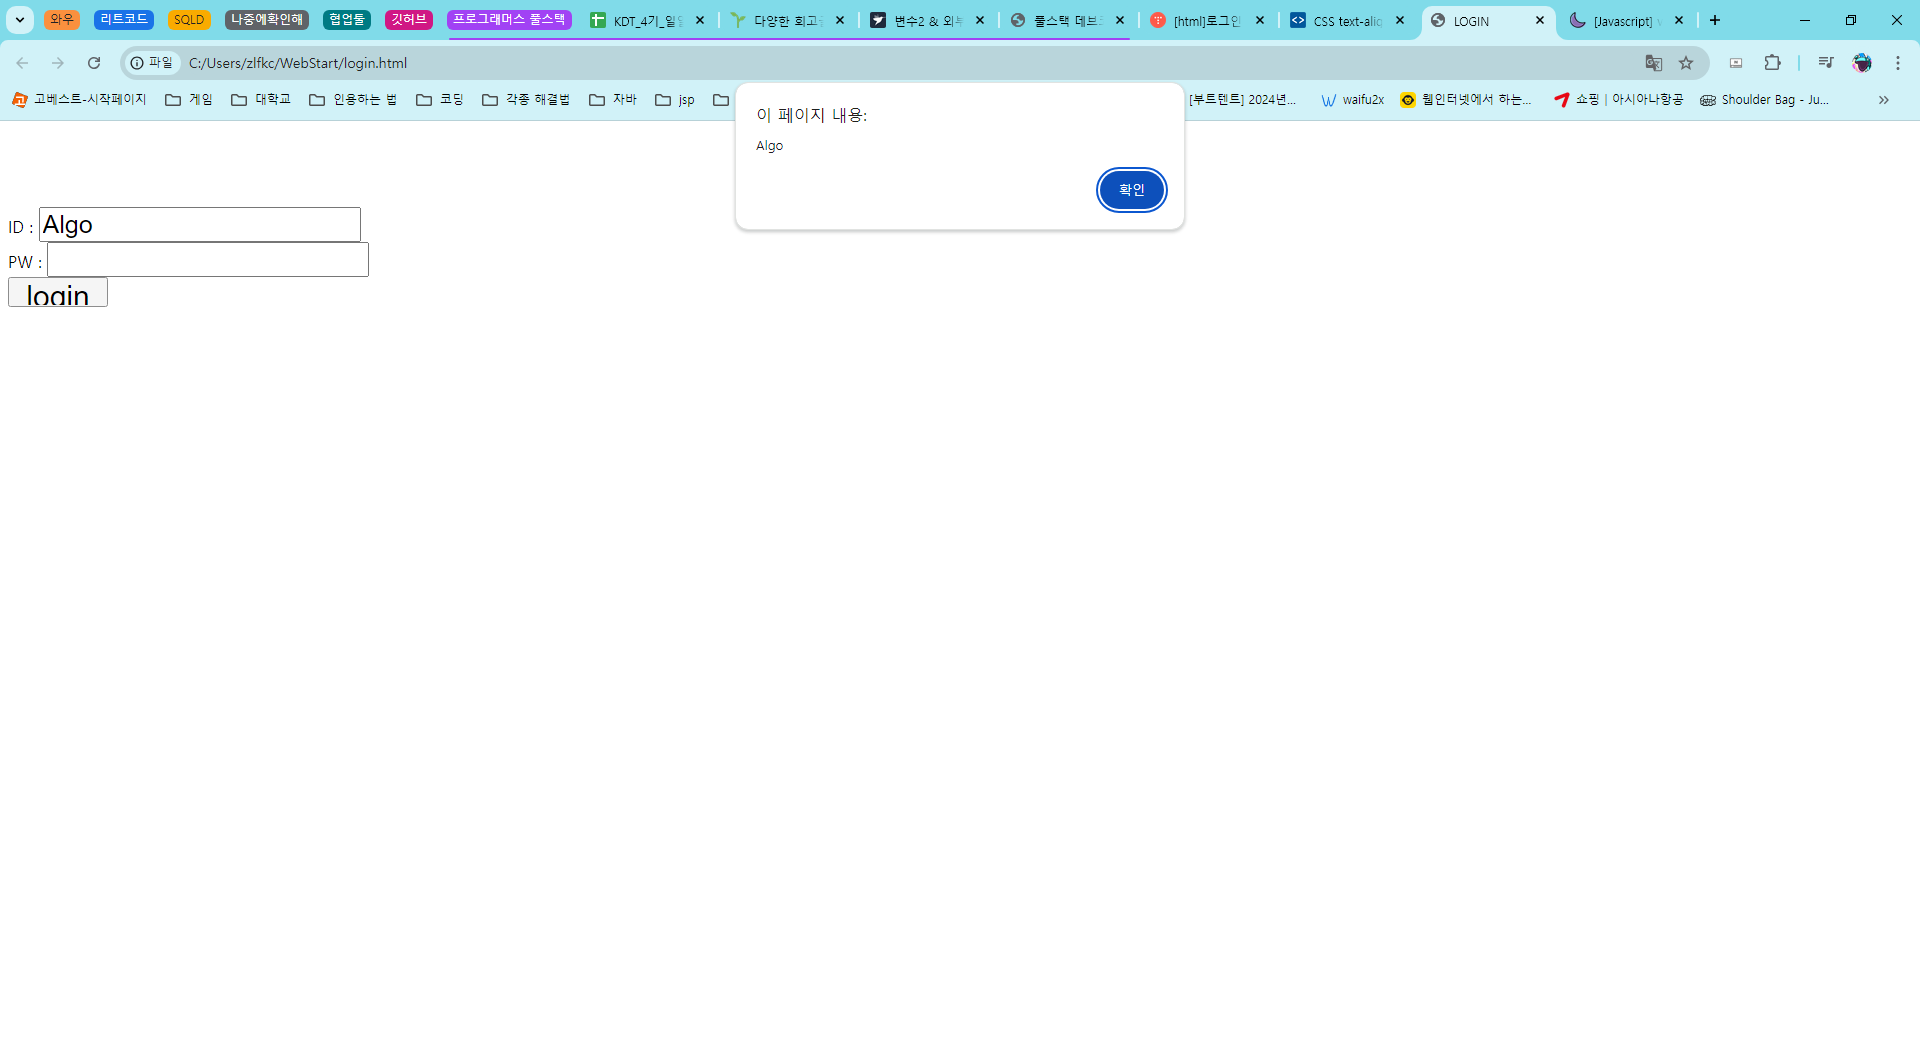The width and height of the screenshot is (1920, 1040).
Task: Expand the tab search dropdown arrow
Action: click(x=19, y=20)
